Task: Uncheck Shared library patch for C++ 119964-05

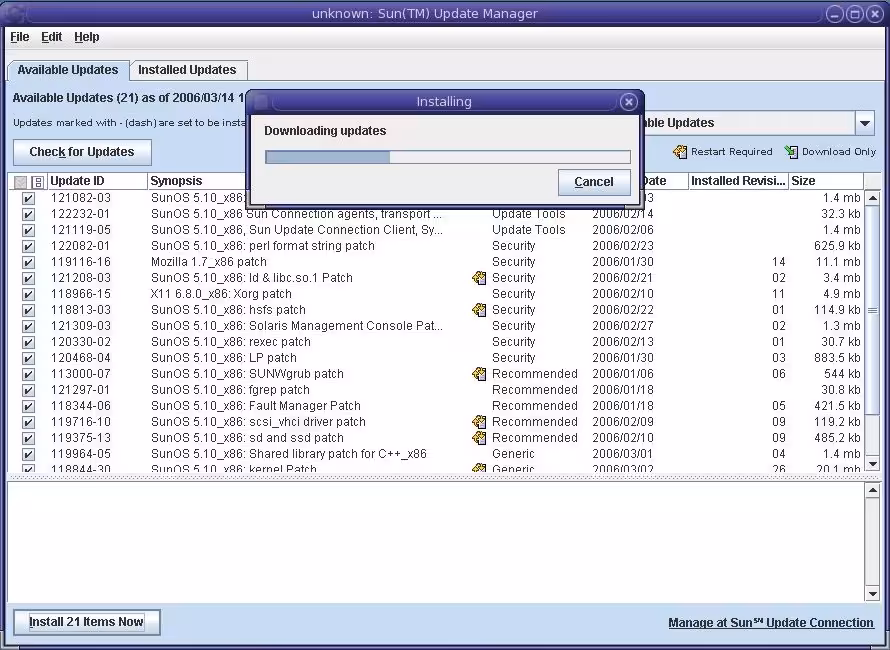Action: tap(28, 454)
